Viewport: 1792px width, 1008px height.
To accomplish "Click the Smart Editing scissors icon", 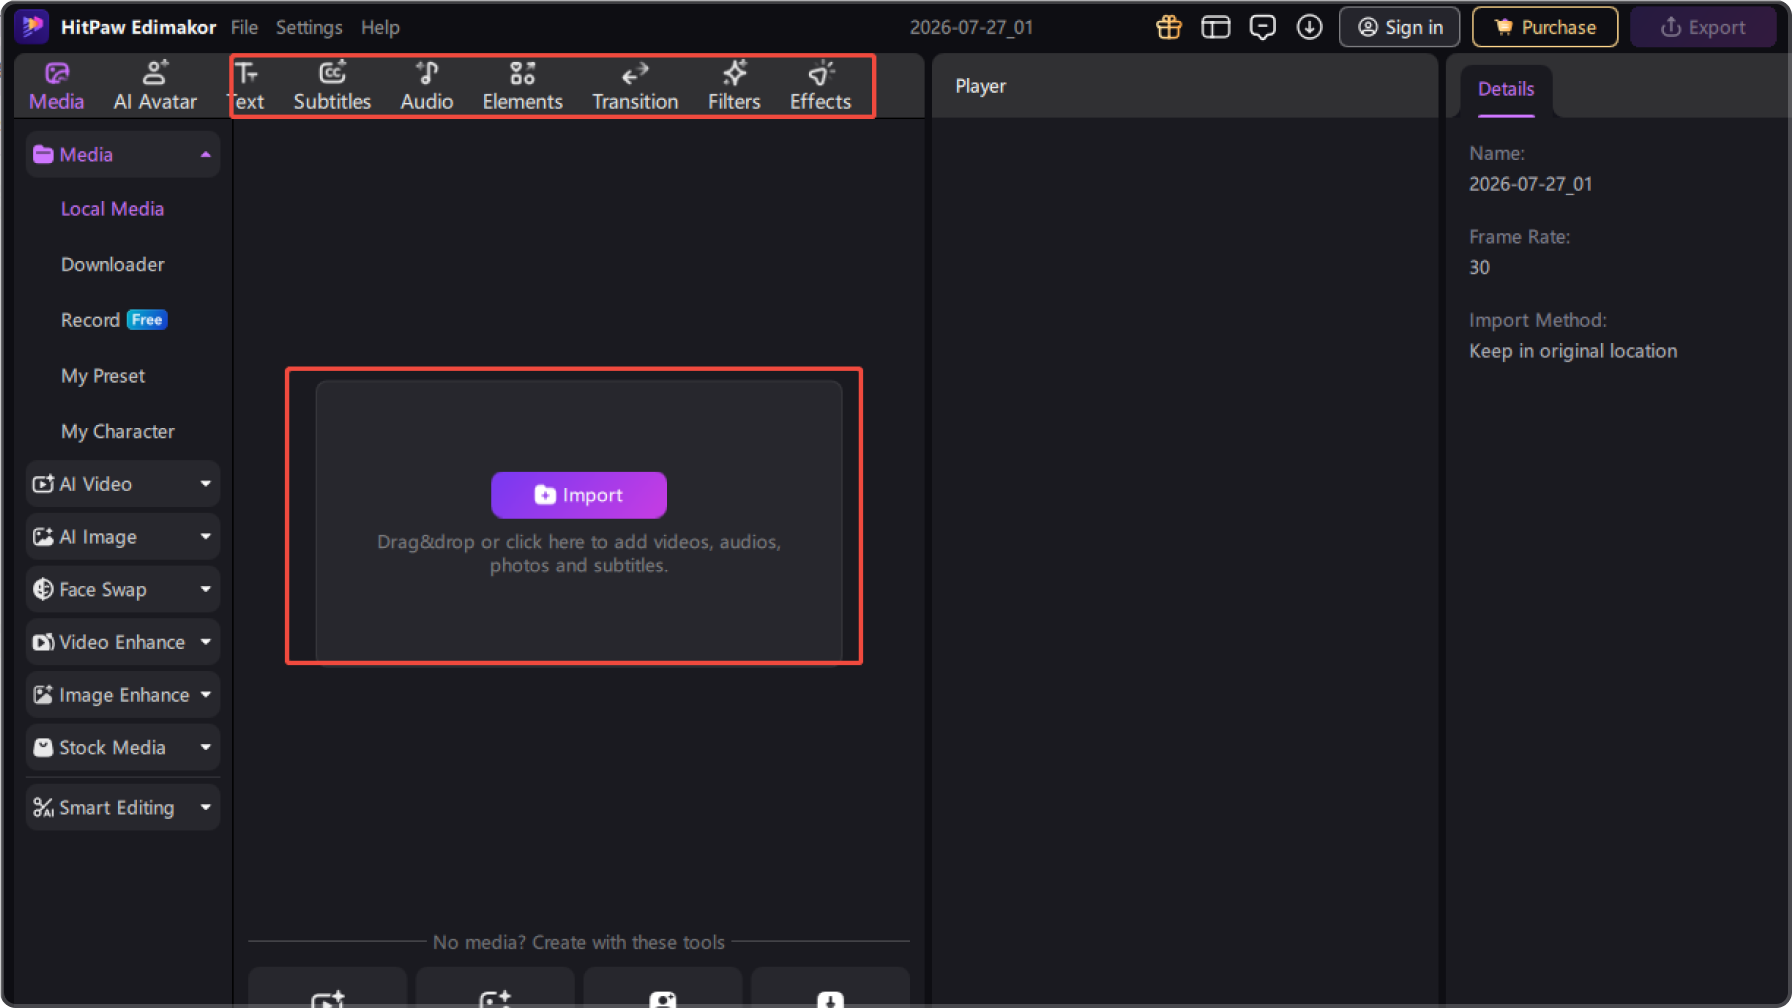I will click(x=43, y=808).
